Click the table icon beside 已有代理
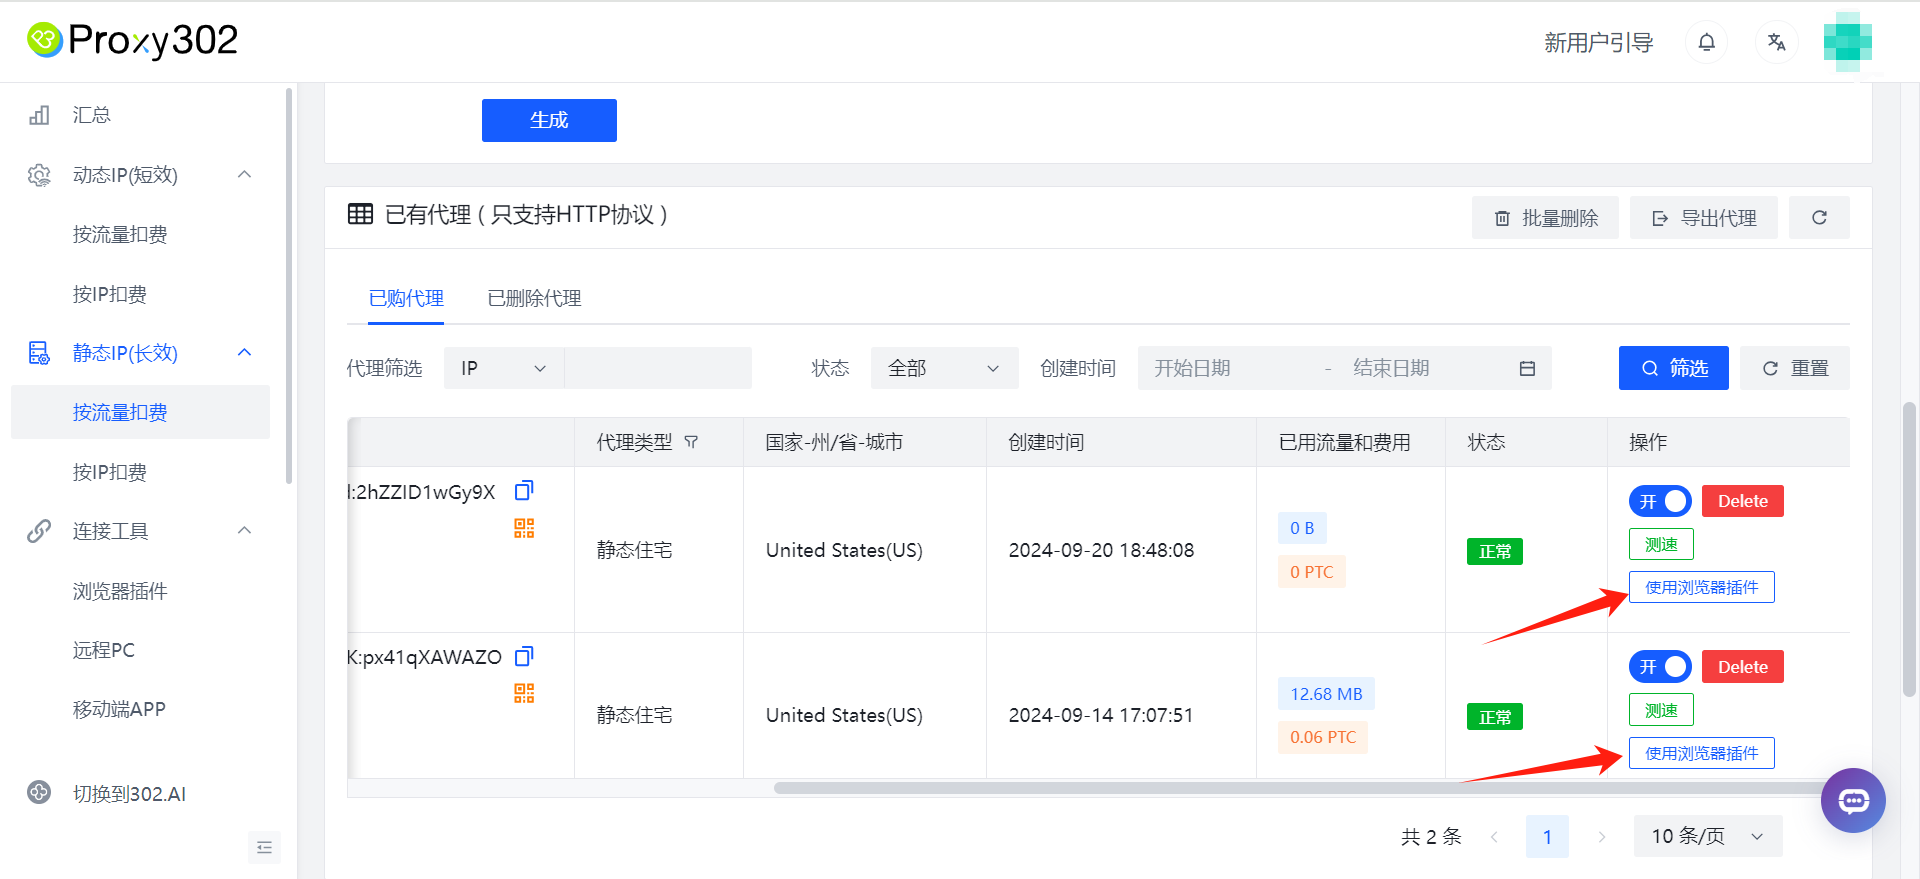The width and height of the screenshot is (1920, 879). tap(360, 214)
